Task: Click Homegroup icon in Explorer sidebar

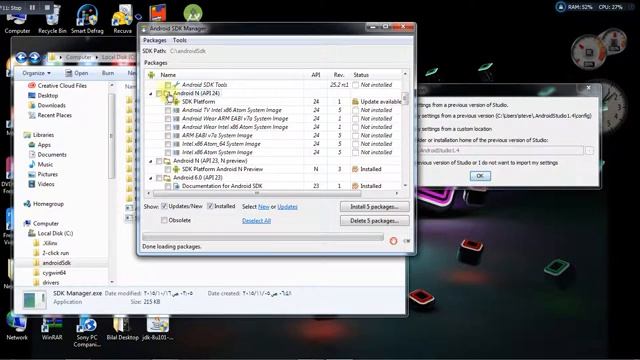Action: pyautogui.click(x=27, y=204)
